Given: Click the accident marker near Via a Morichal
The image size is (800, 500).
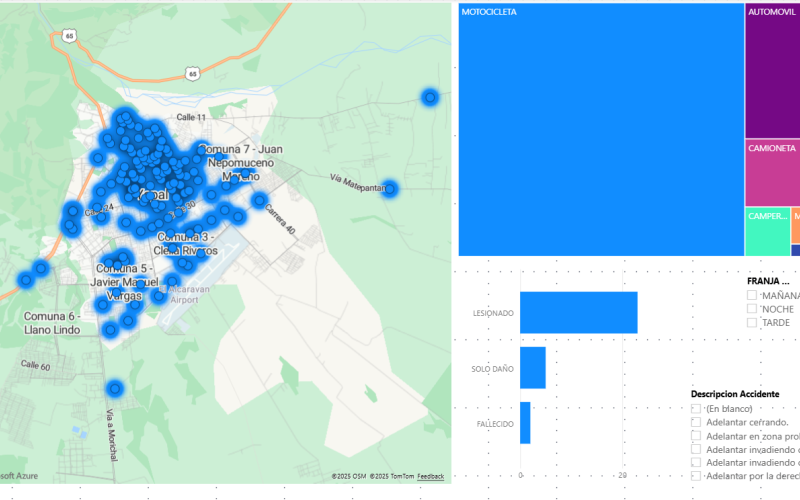Looking at the screenshot, I should [x=115, y=388].
